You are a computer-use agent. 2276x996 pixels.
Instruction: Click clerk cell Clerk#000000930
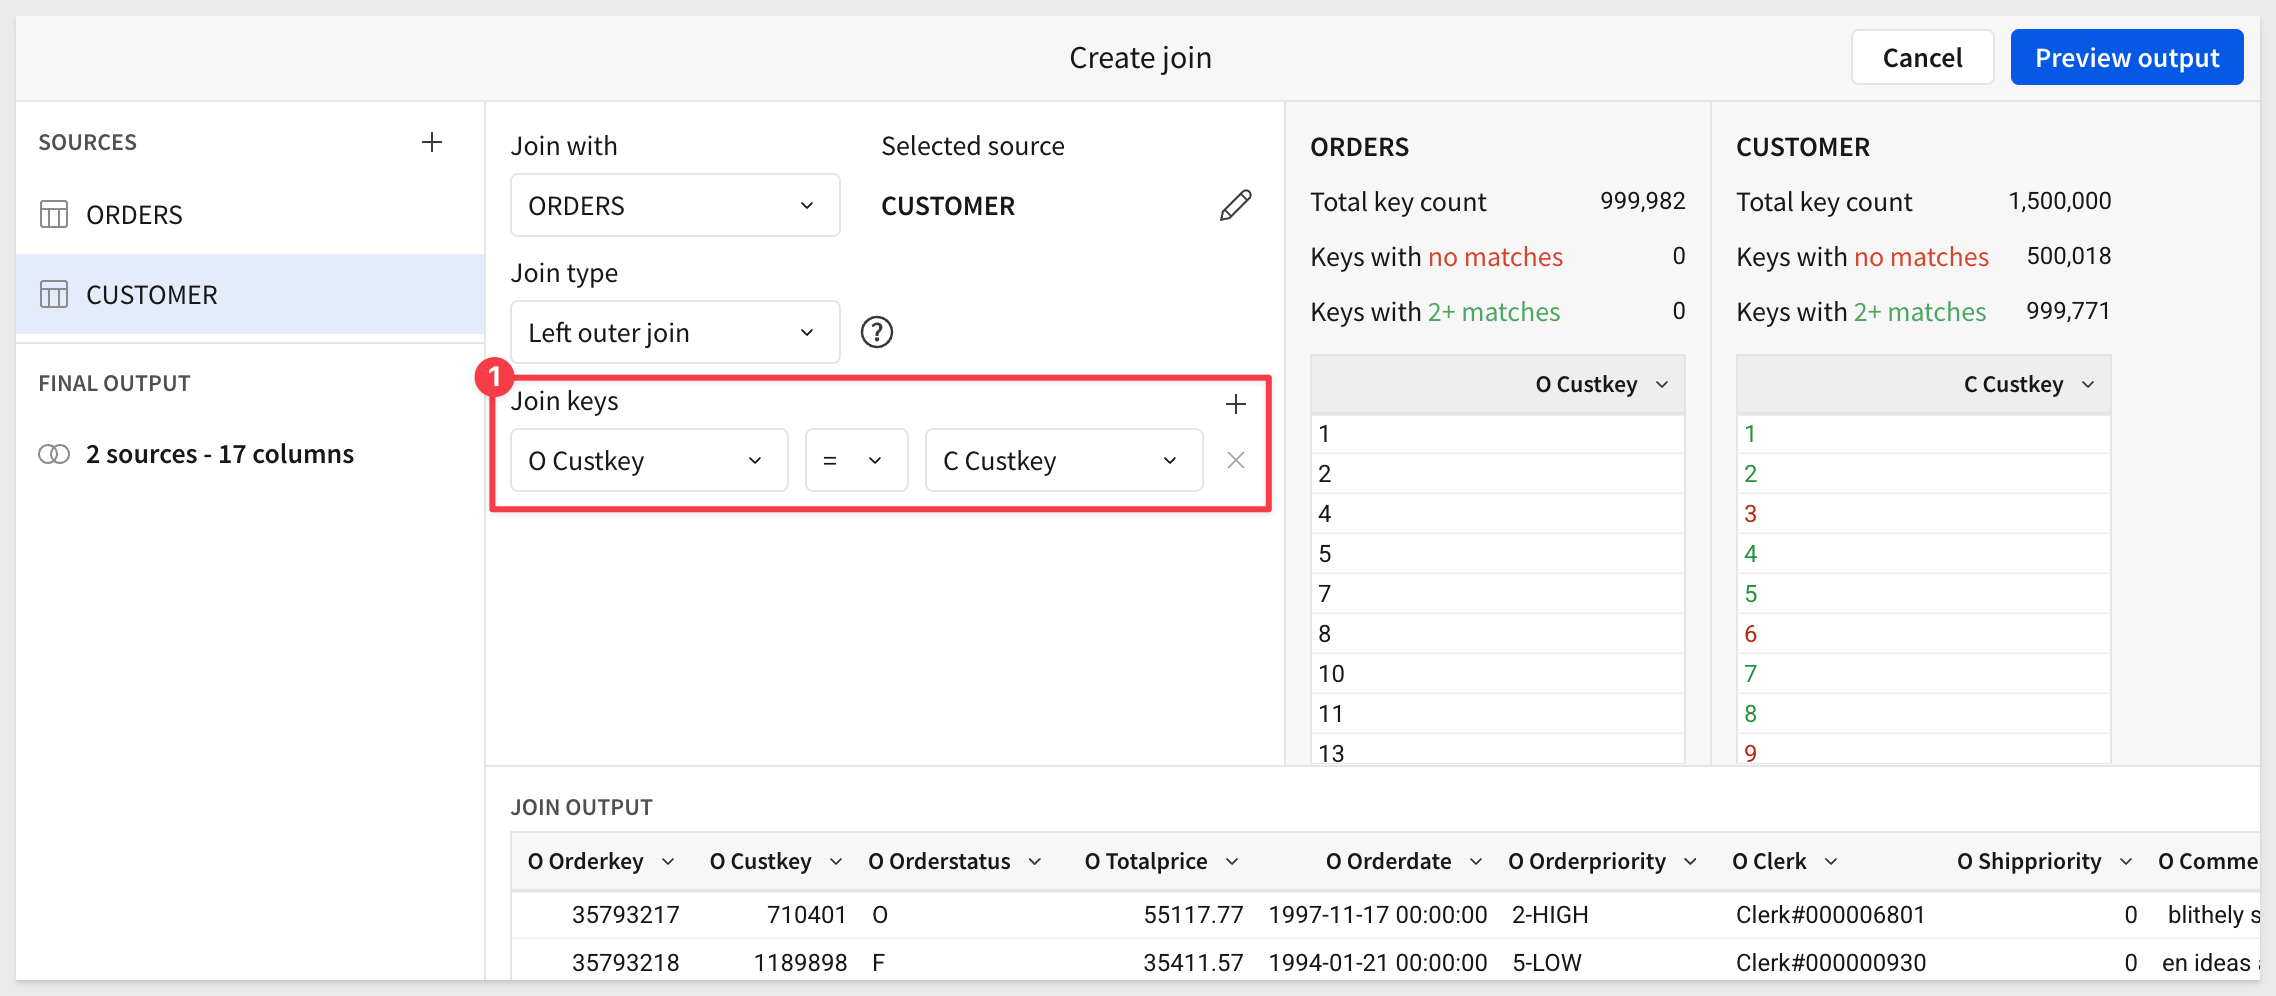[x=1831, y=963]
